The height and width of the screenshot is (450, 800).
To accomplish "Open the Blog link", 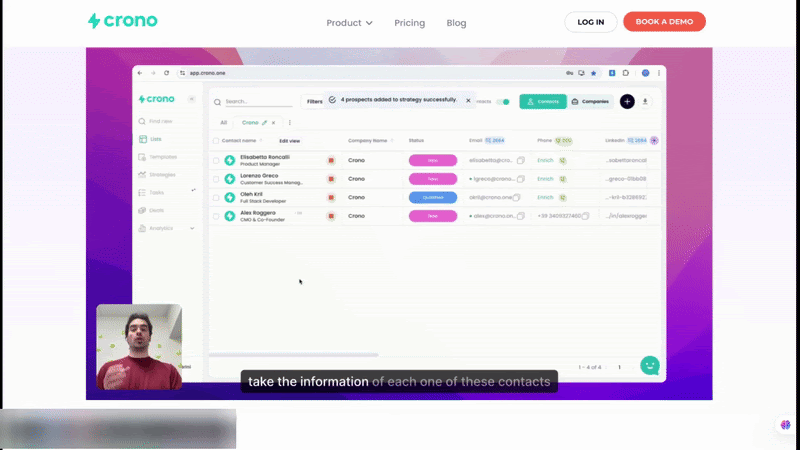I will [x=456, y=23].
